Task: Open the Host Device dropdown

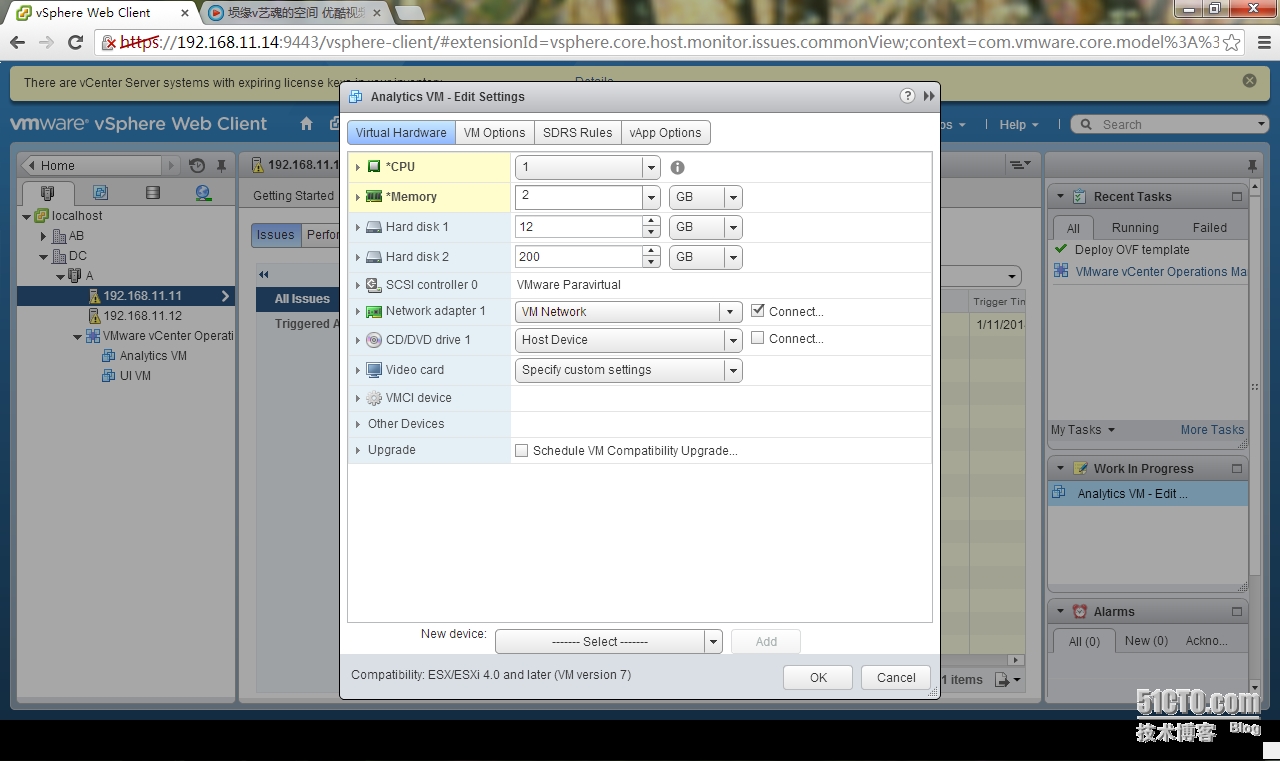Action: (733, 340)
